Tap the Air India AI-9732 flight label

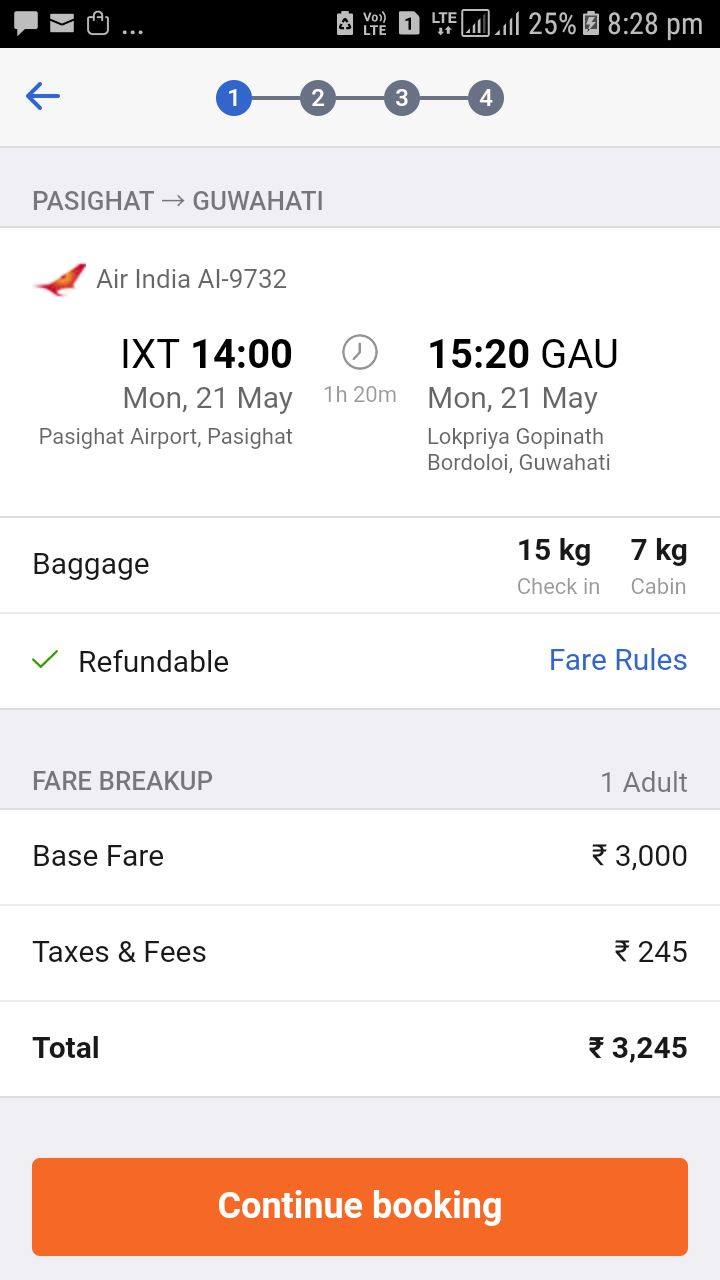pyautogui.click(x=191, y=279)
